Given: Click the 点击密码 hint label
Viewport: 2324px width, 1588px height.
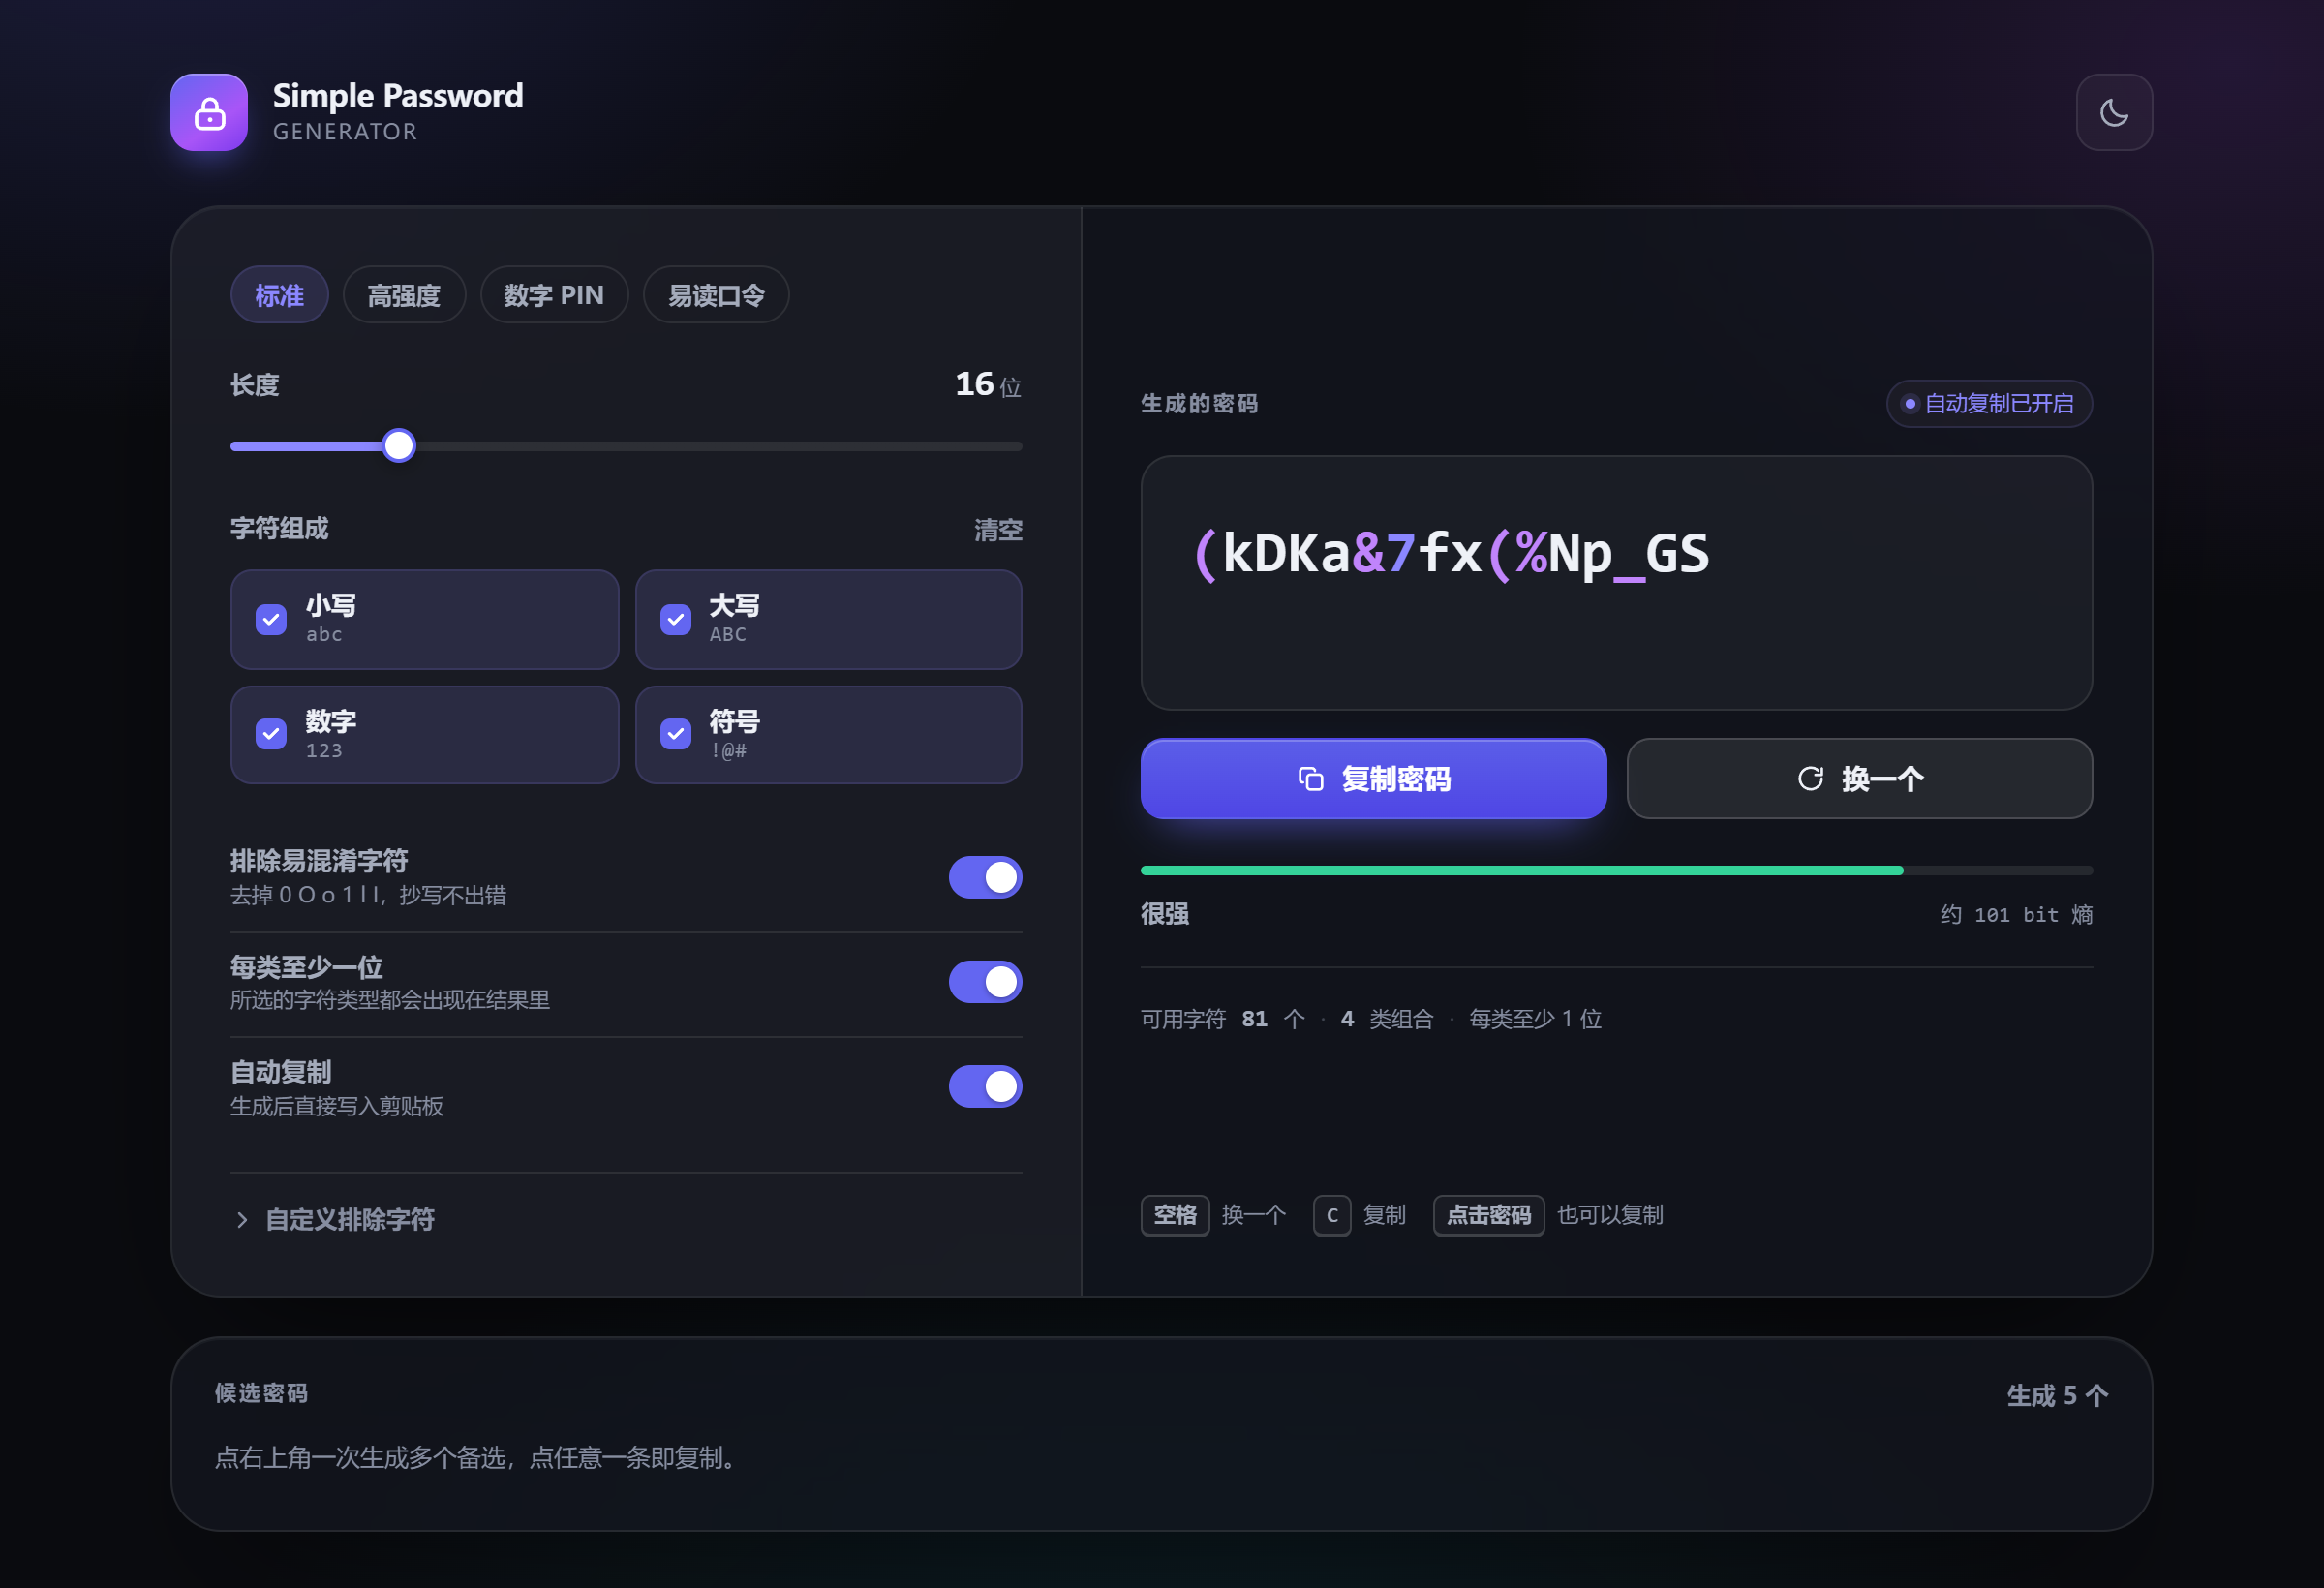Looking at the screenshot, I should click(x=1488, y=1215).
